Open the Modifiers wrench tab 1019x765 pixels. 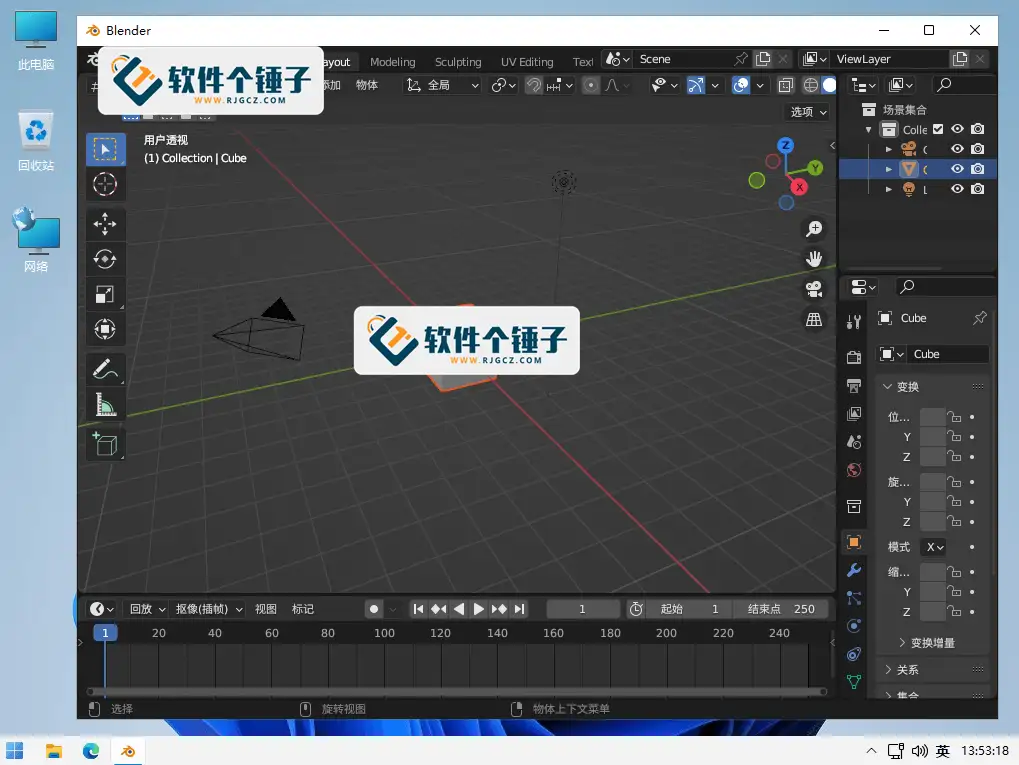854,570
